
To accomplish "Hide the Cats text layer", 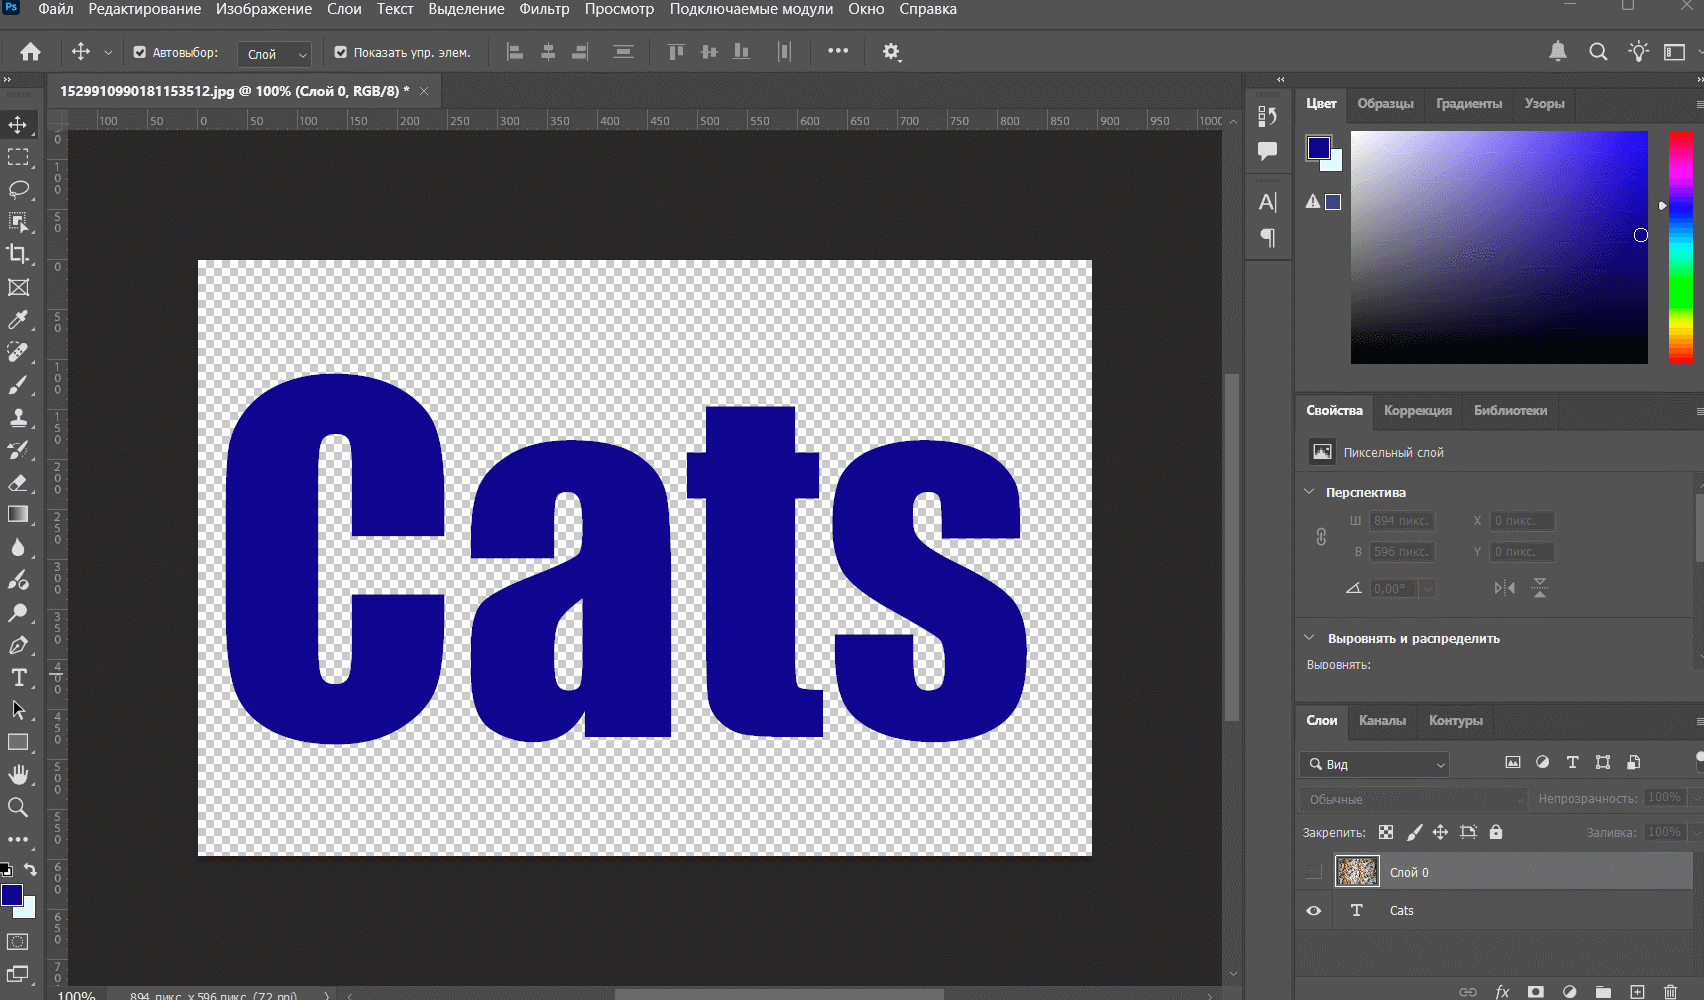I will click(1313, 911).
